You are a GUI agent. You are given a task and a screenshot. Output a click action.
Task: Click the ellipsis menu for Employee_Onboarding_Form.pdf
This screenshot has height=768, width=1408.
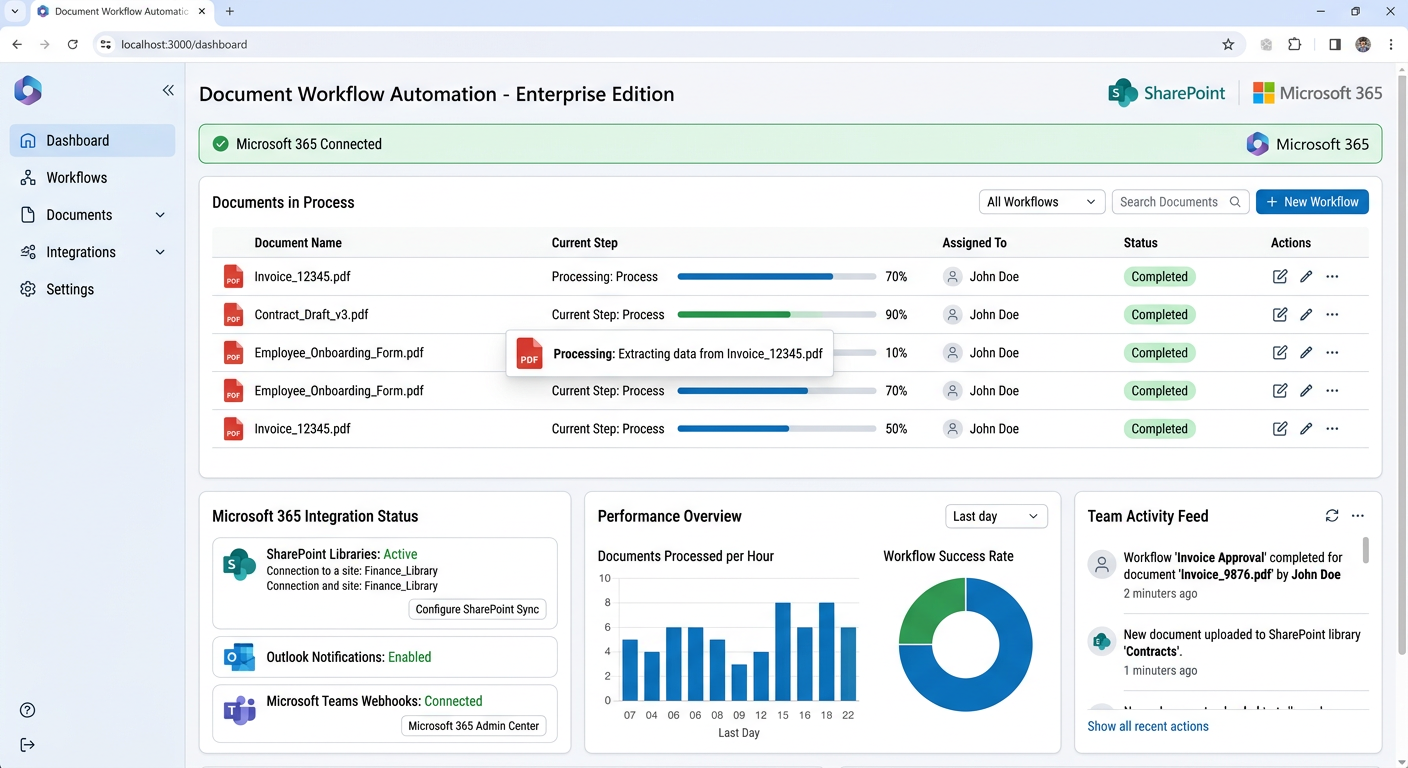coord(1332,352)
